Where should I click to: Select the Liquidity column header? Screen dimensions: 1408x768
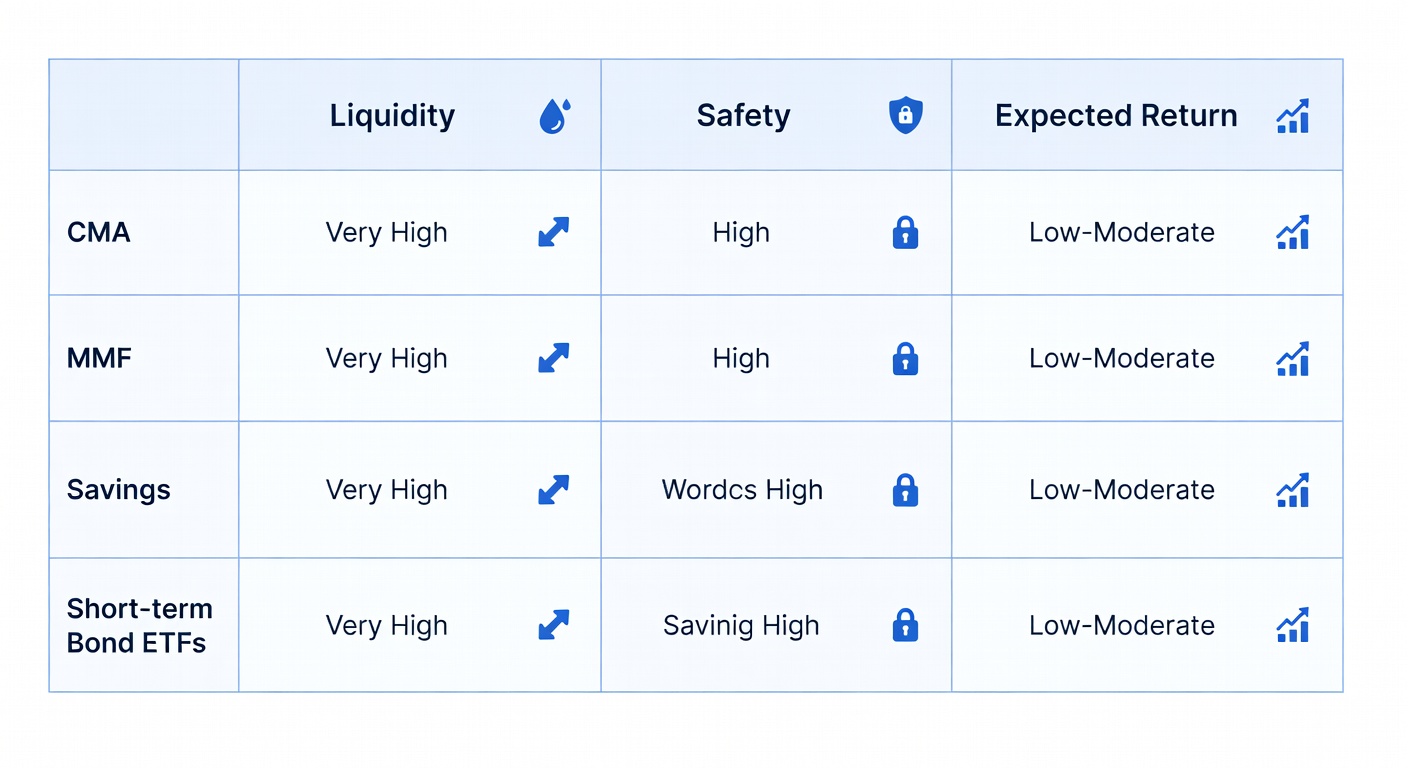coord(392,116)
